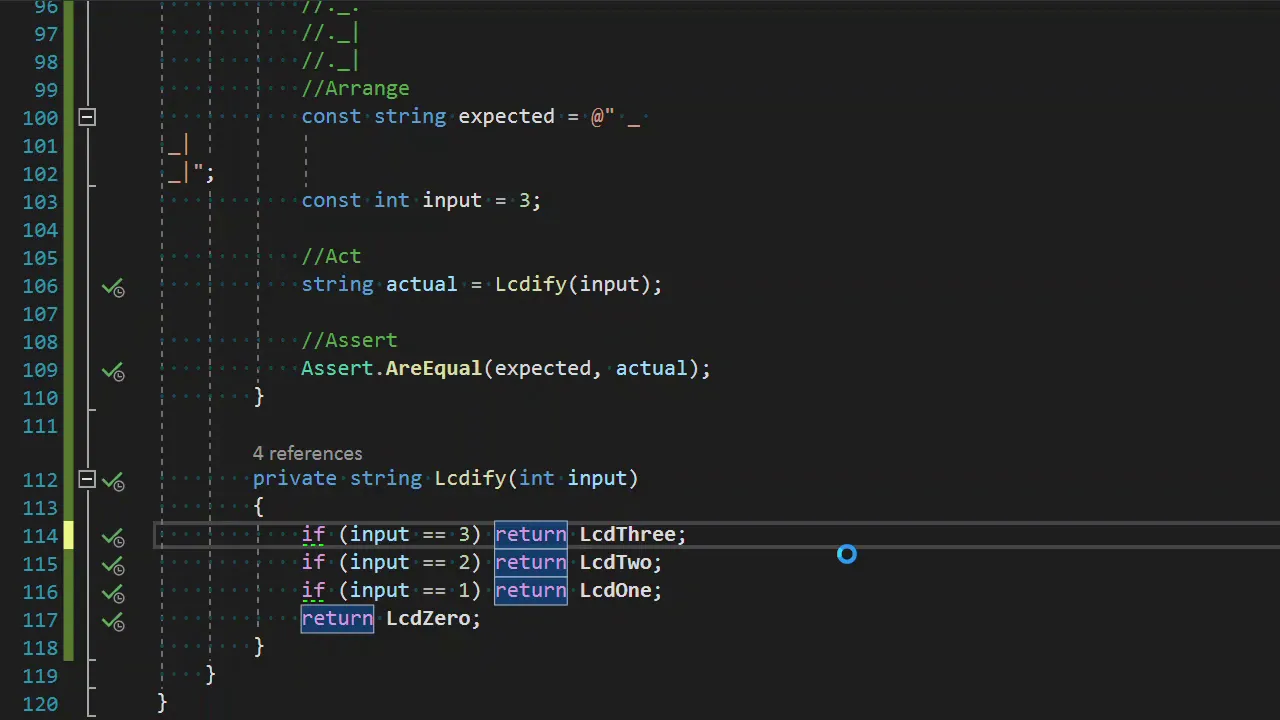Click LcdThree on line 114
1280x720 pixels.
point(627,534)
